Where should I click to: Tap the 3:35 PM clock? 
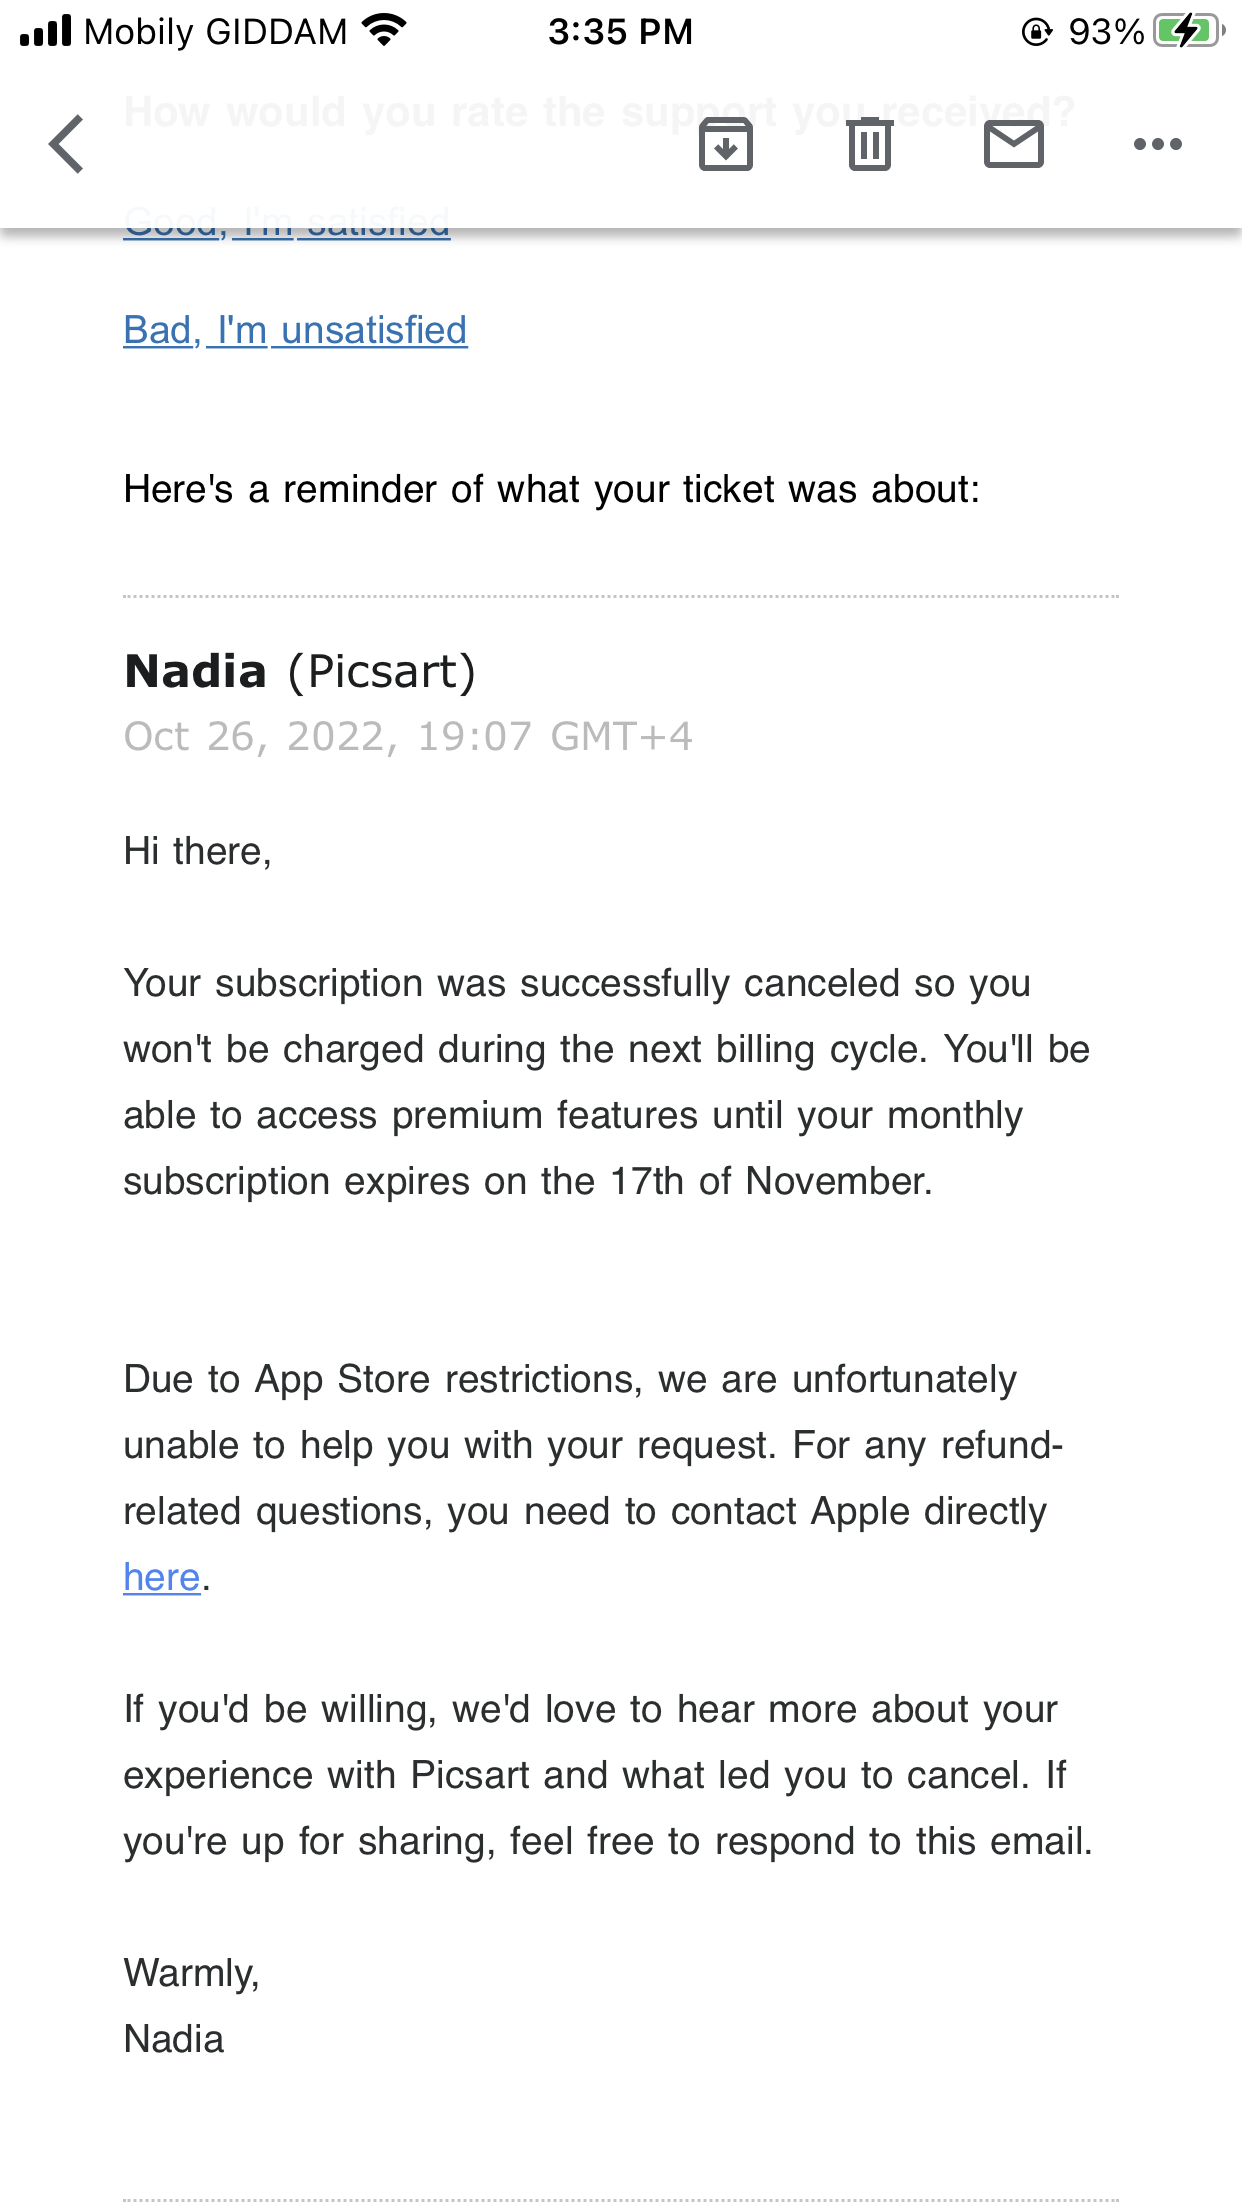pyautogui.click(x=620, y=32)
